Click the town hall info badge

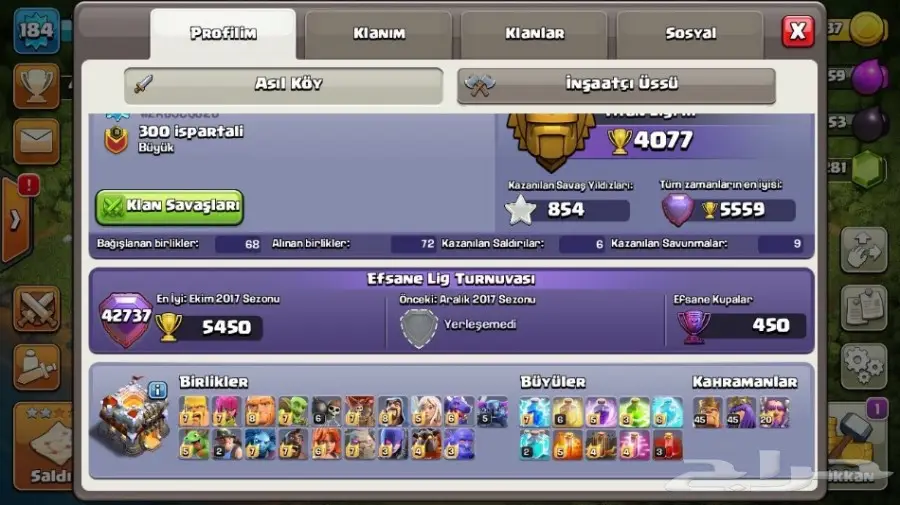tap(157, 390)
